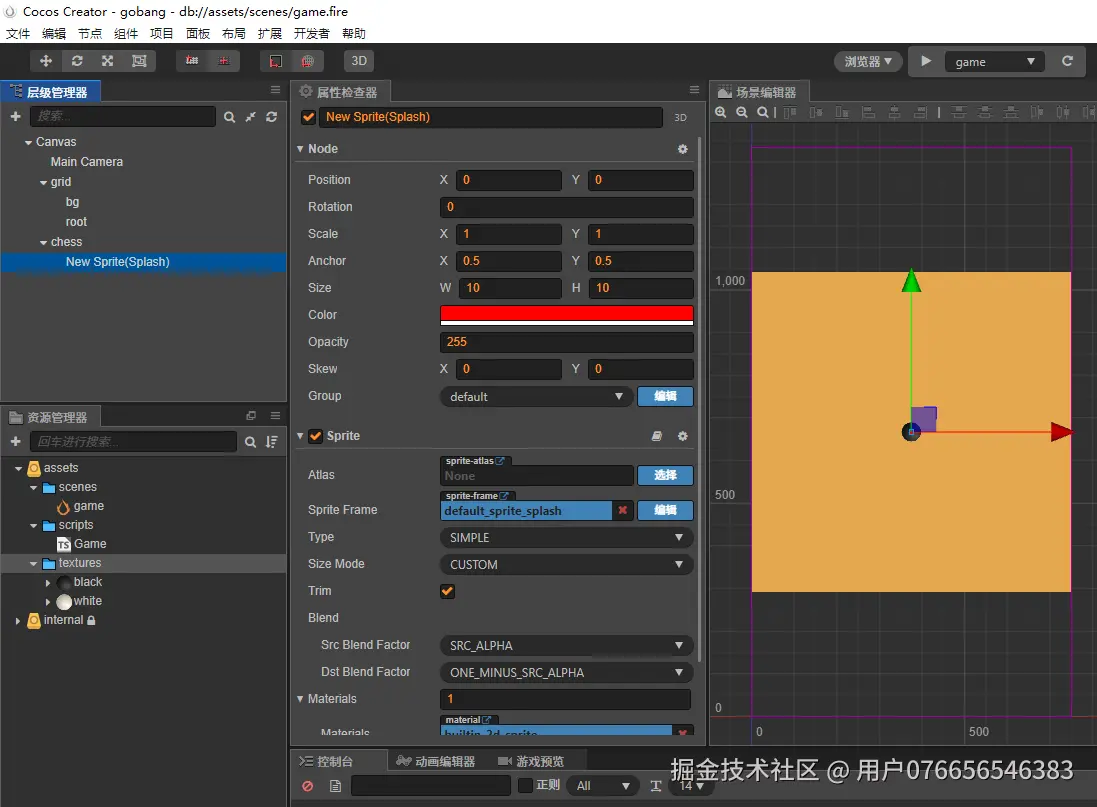The width and height of the screenshot is (1097, 807).
Task: Reset zoom in the scene editor
Action: 763,112
